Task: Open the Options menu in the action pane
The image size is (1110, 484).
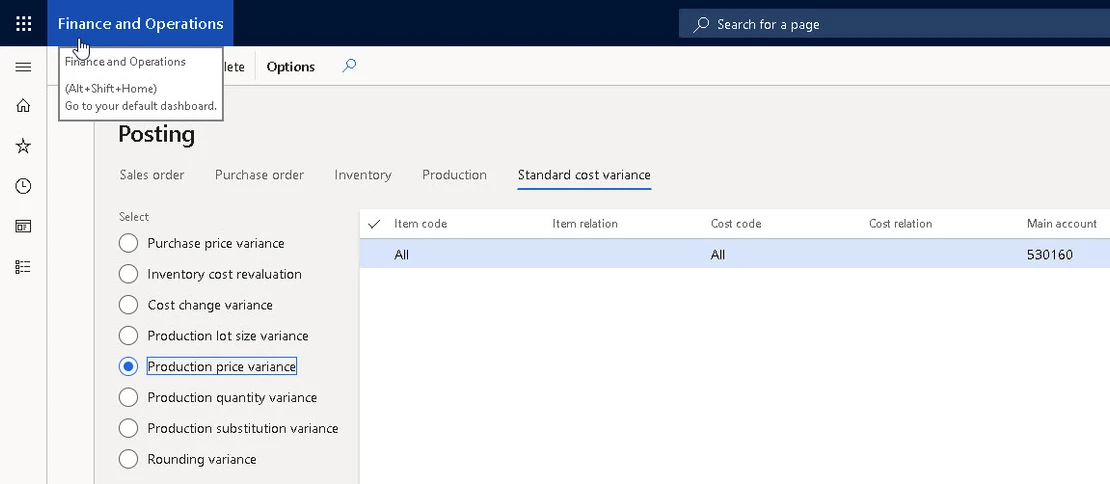Action: [x=291, y=67]
